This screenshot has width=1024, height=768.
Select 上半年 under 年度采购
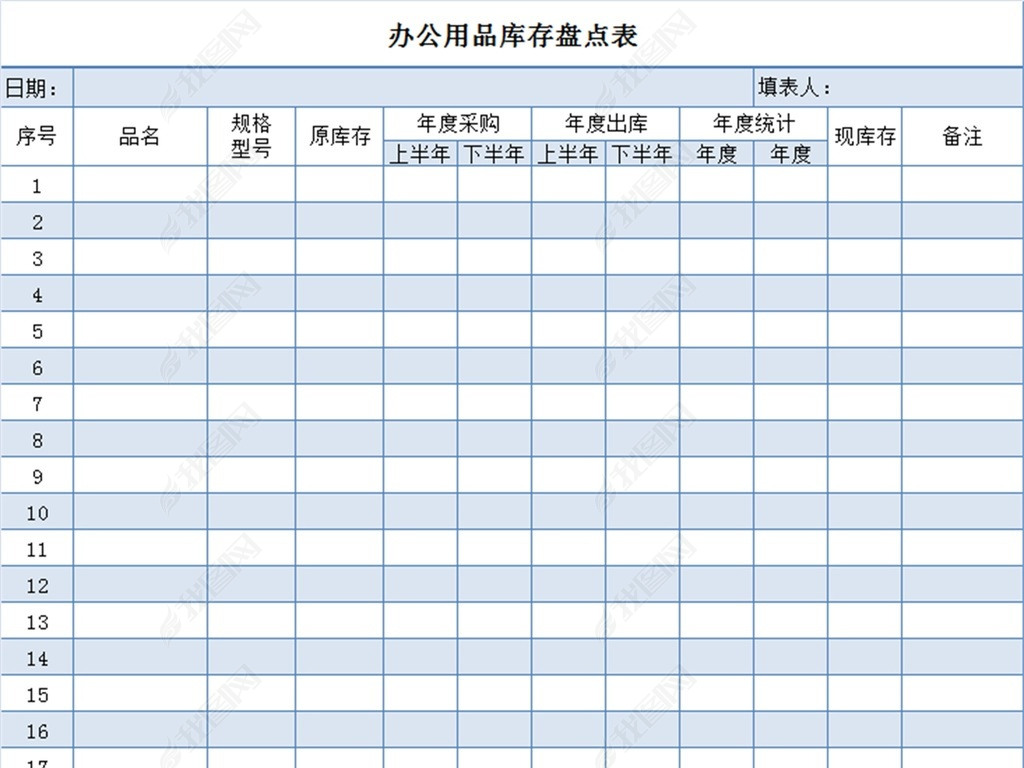(420, 154)
